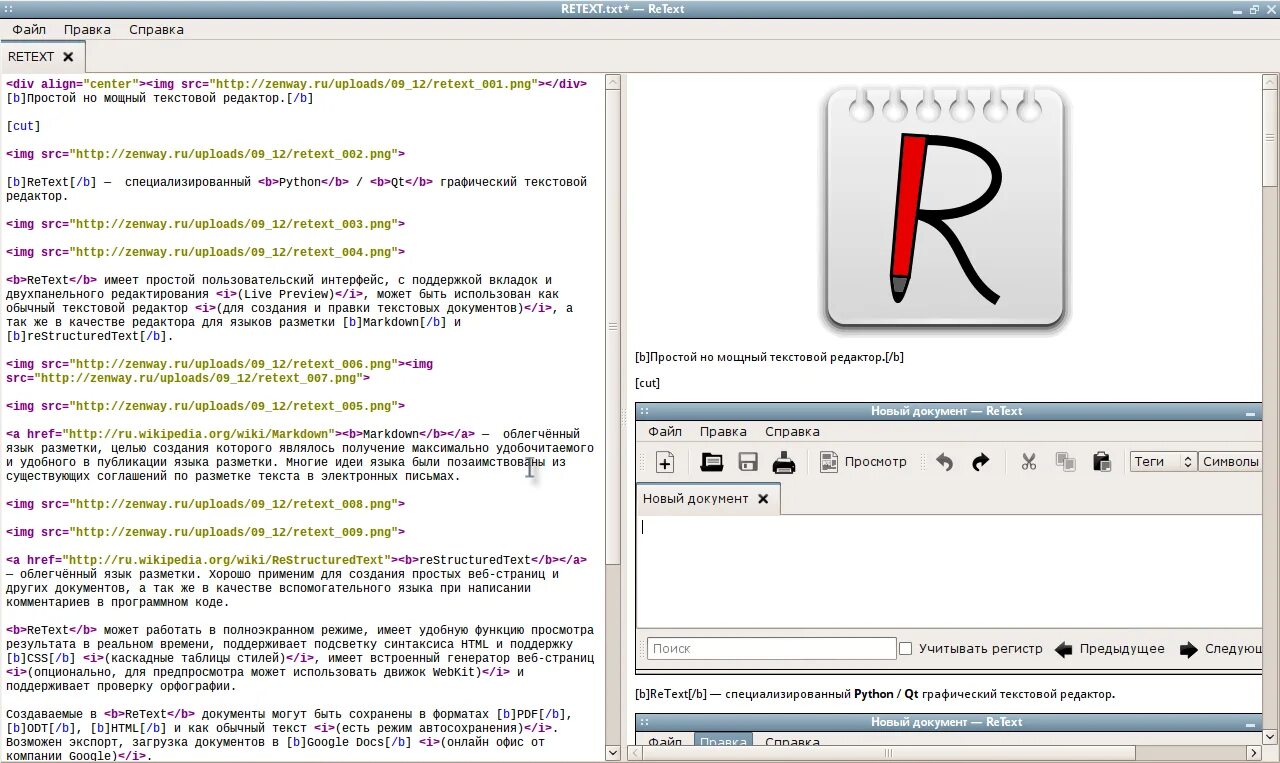Click Файл menu in Новый документ screenshot

(x=665, y=432)
